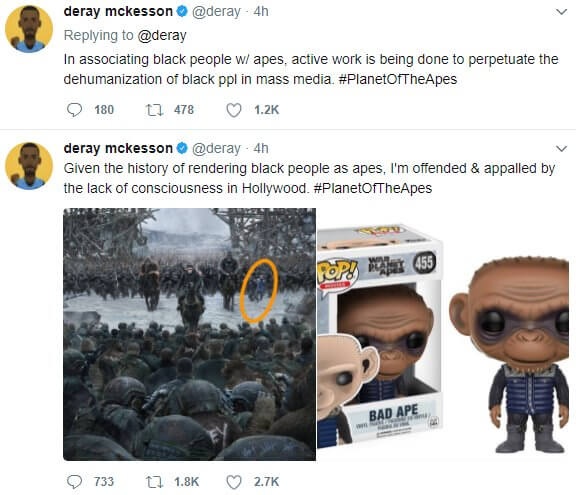
Task: Open second tweet's dropdown chevron menu
Action: [x=561, y=149]
